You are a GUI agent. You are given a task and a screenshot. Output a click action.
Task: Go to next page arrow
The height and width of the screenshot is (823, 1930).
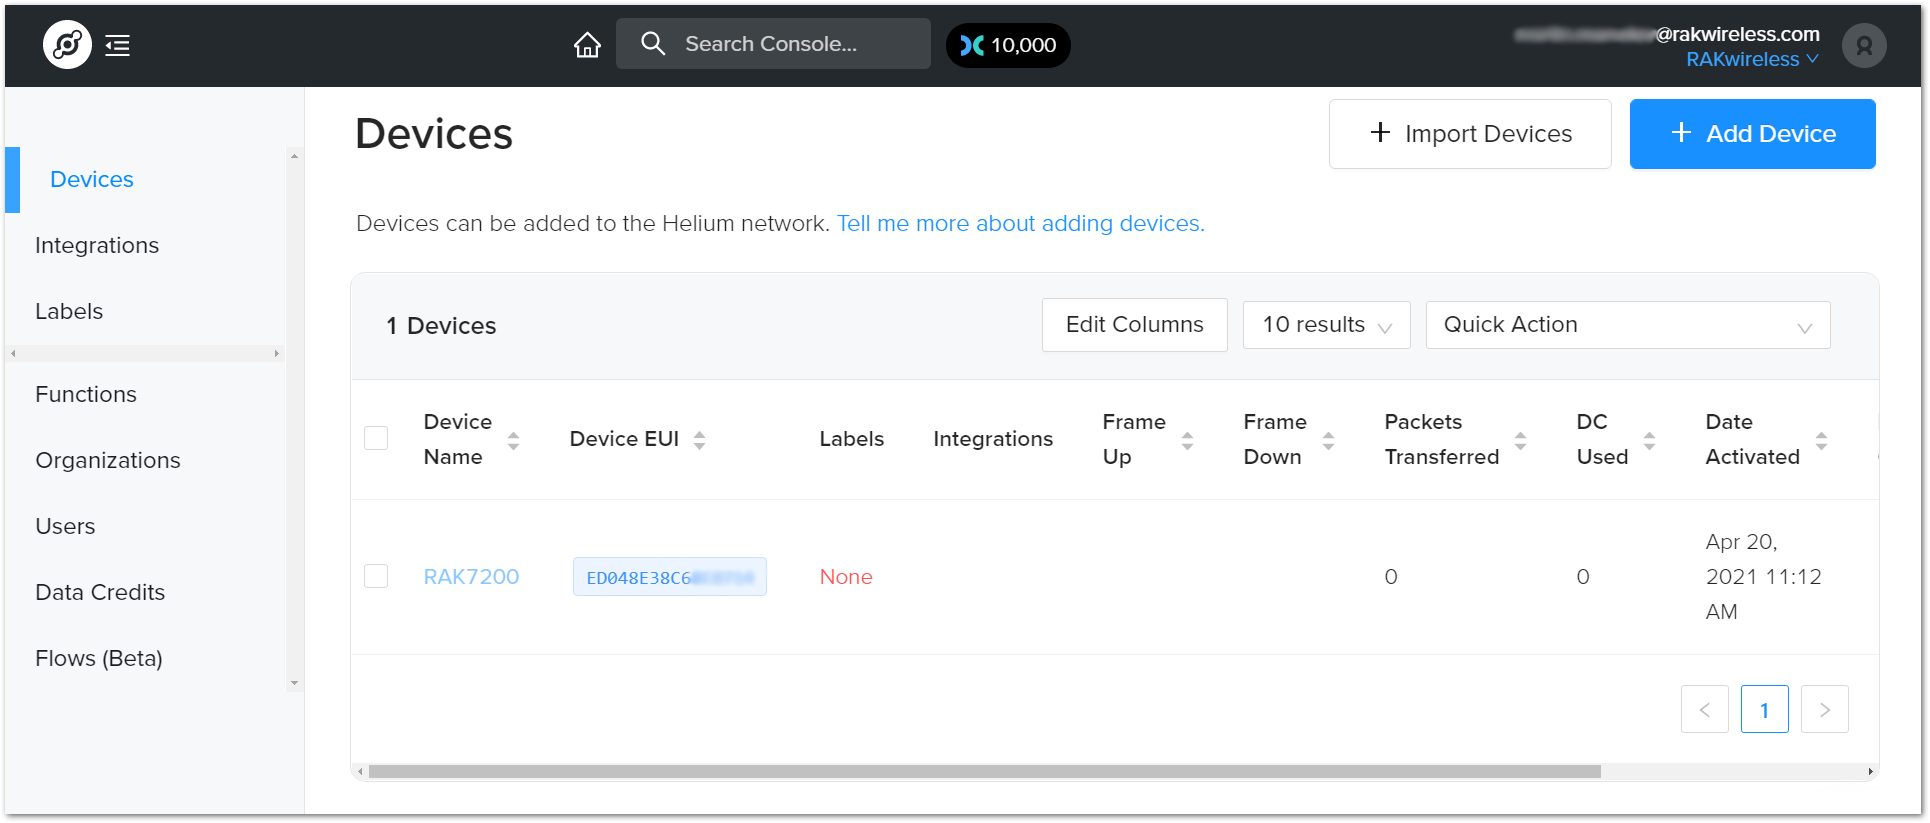click(x=1824, y=709)
